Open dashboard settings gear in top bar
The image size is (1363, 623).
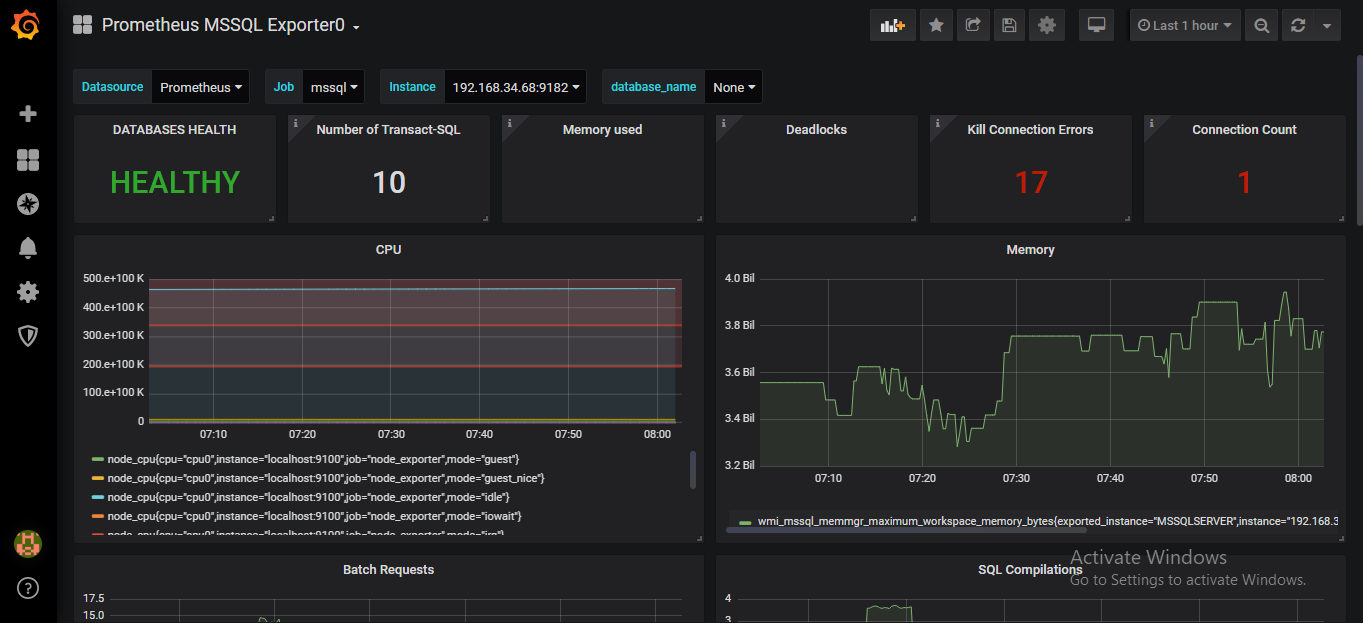point(1047,26)
